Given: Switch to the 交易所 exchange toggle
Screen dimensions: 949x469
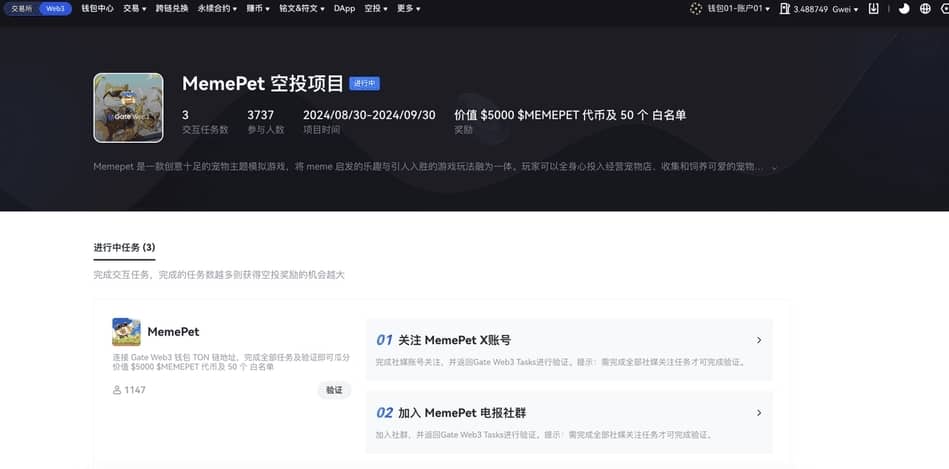Looking at the screenshot, I should click(22, 9).
